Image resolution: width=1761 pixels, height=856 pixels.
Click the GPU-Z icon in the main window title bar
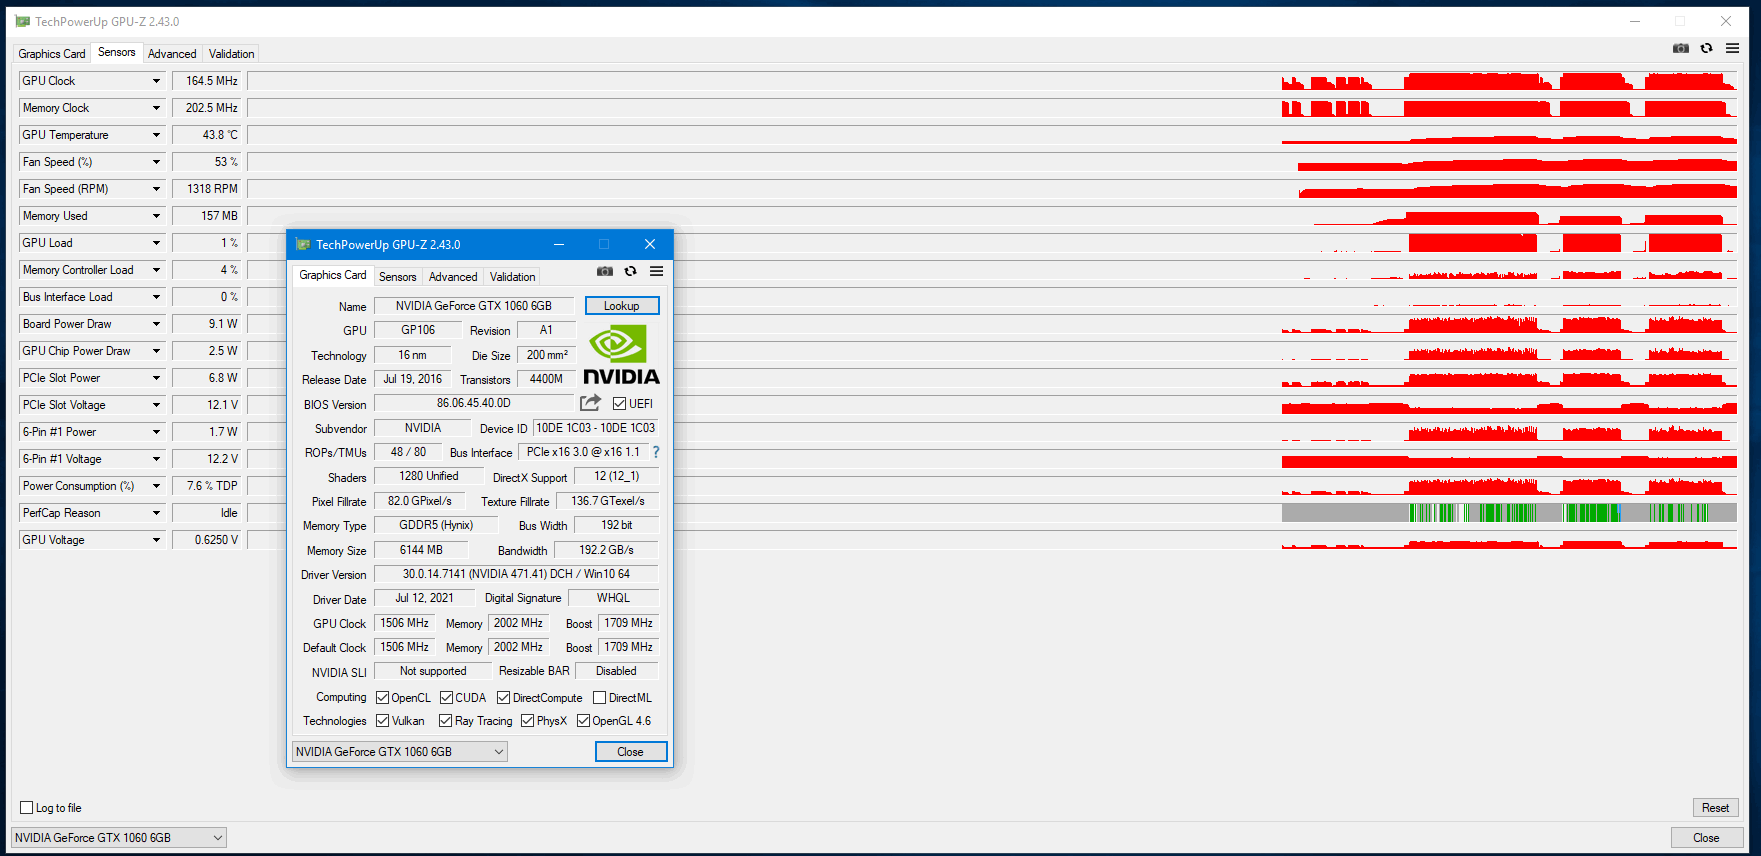point(22,21)
